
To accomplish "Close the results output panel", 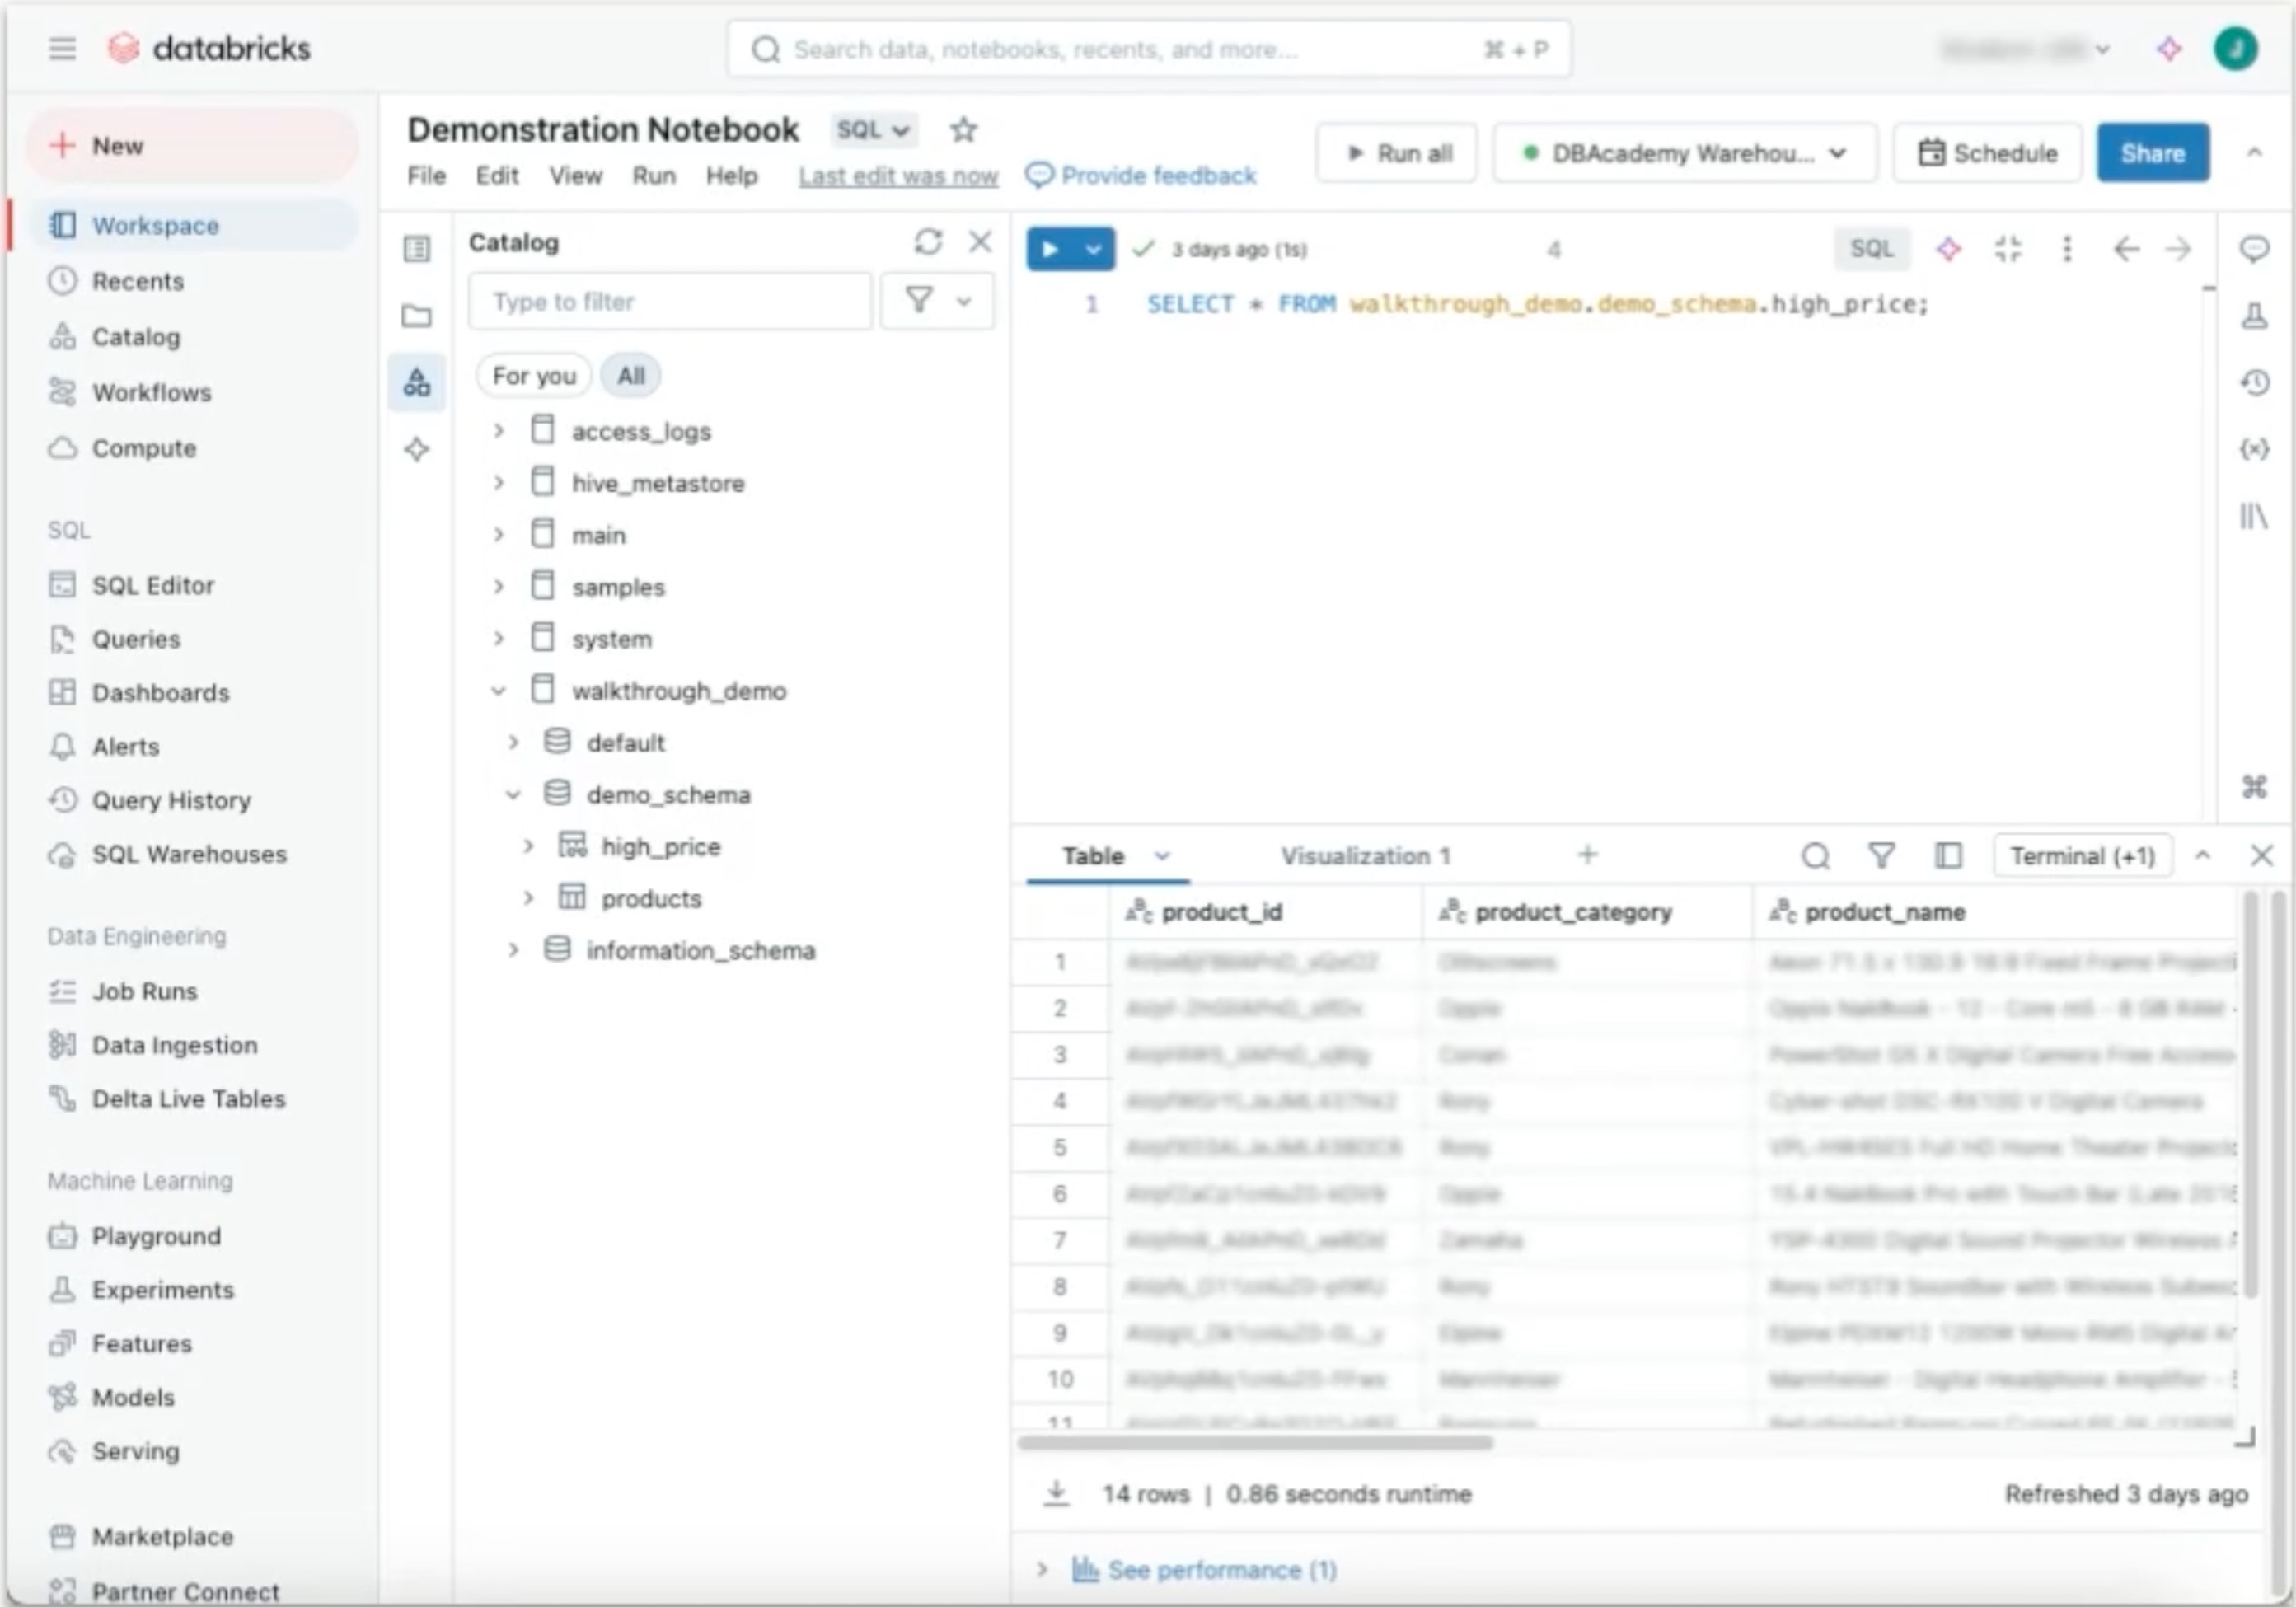I will point(2261,856).
